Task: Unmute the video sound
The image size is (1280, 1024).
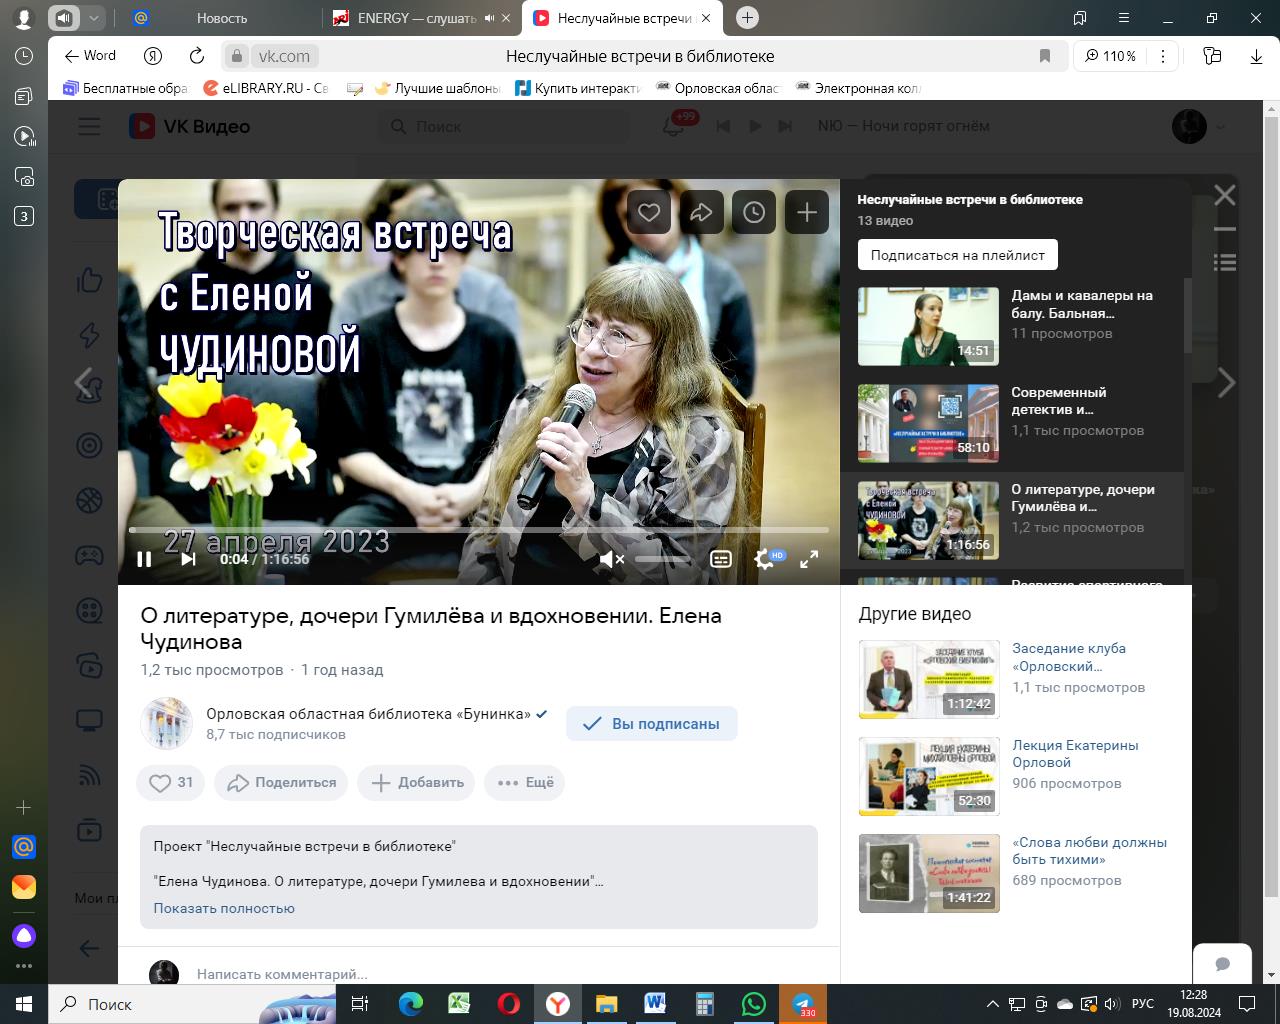Action: [x=610, y=559]
